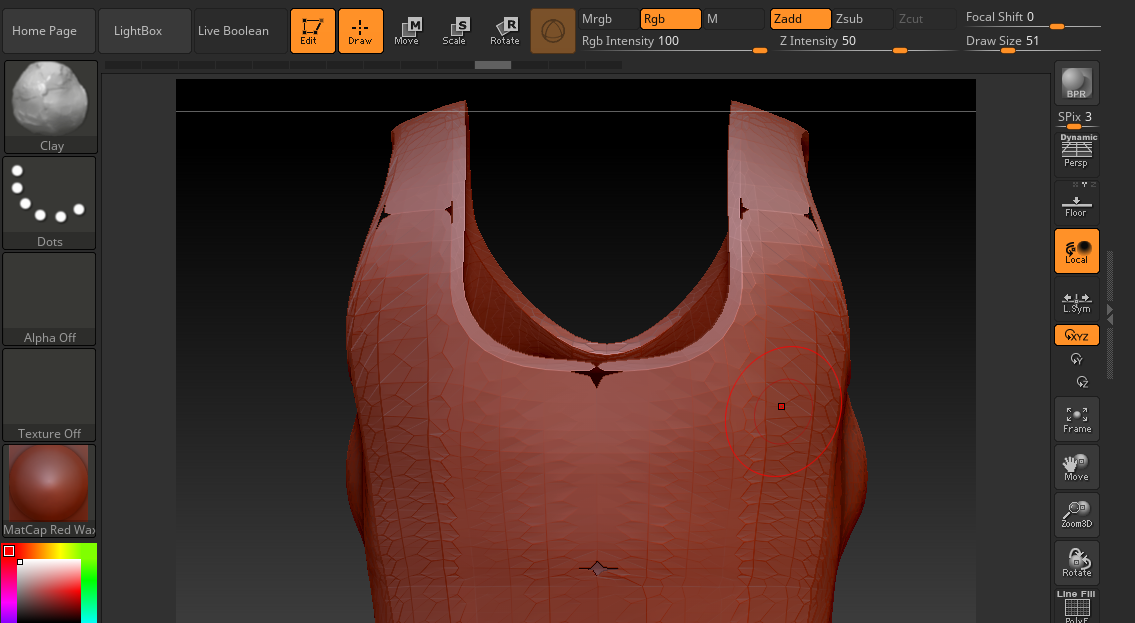The width and height of the screenshot is (1135, 623).
Task: Frame the mesh in the canvas
Action: tap(1076, 419)
